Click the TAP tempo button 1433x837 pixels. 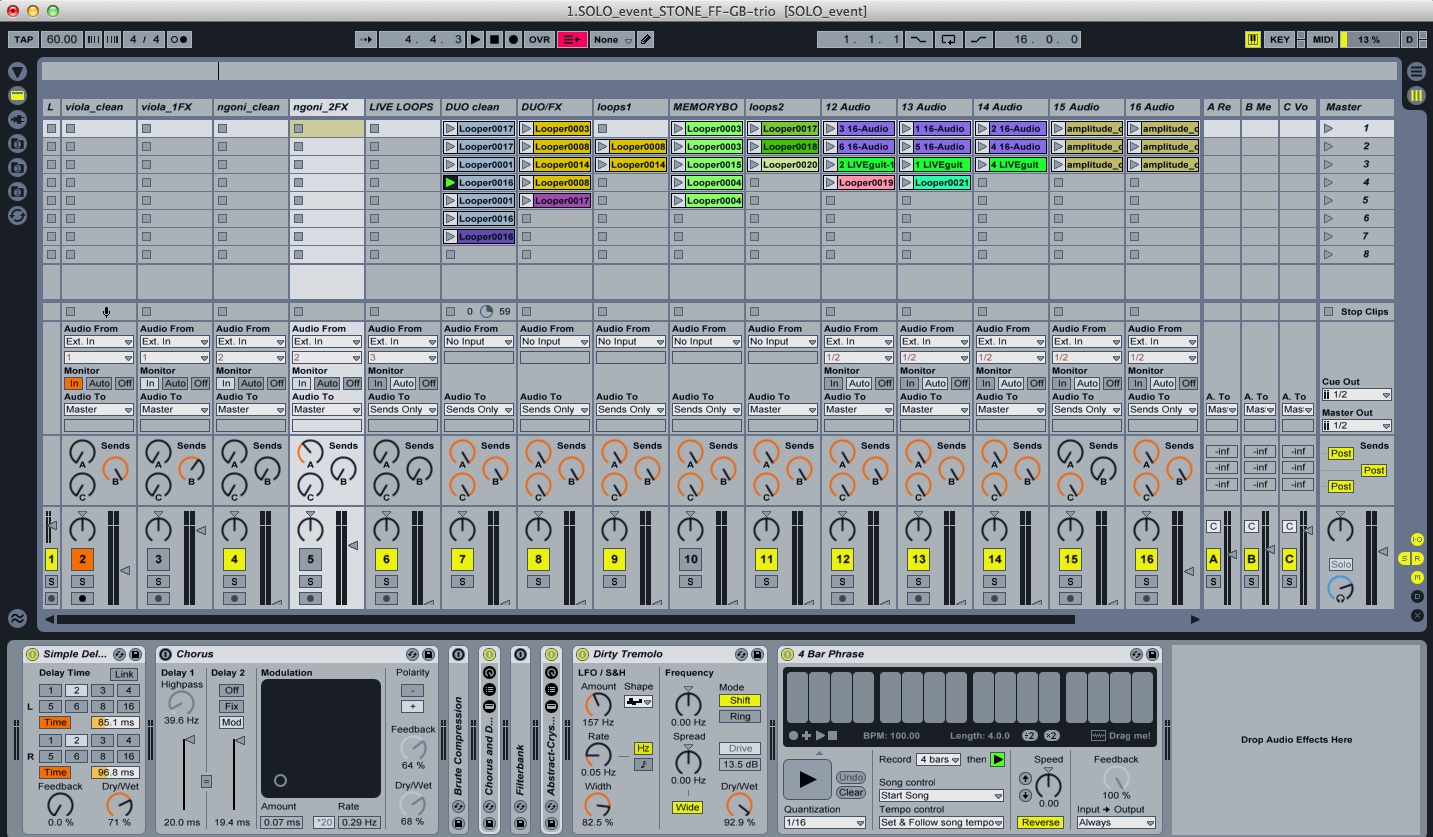click(23, 40)
